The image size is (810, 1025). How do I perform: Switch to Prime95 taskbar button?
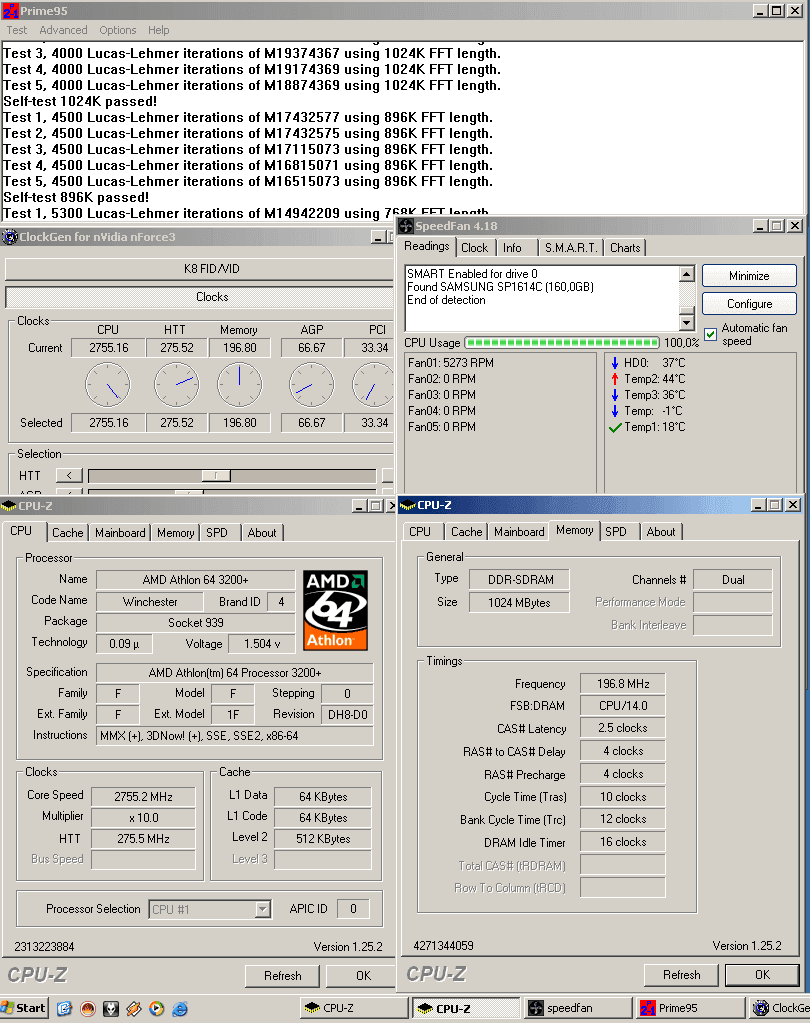click(691, 1008)
